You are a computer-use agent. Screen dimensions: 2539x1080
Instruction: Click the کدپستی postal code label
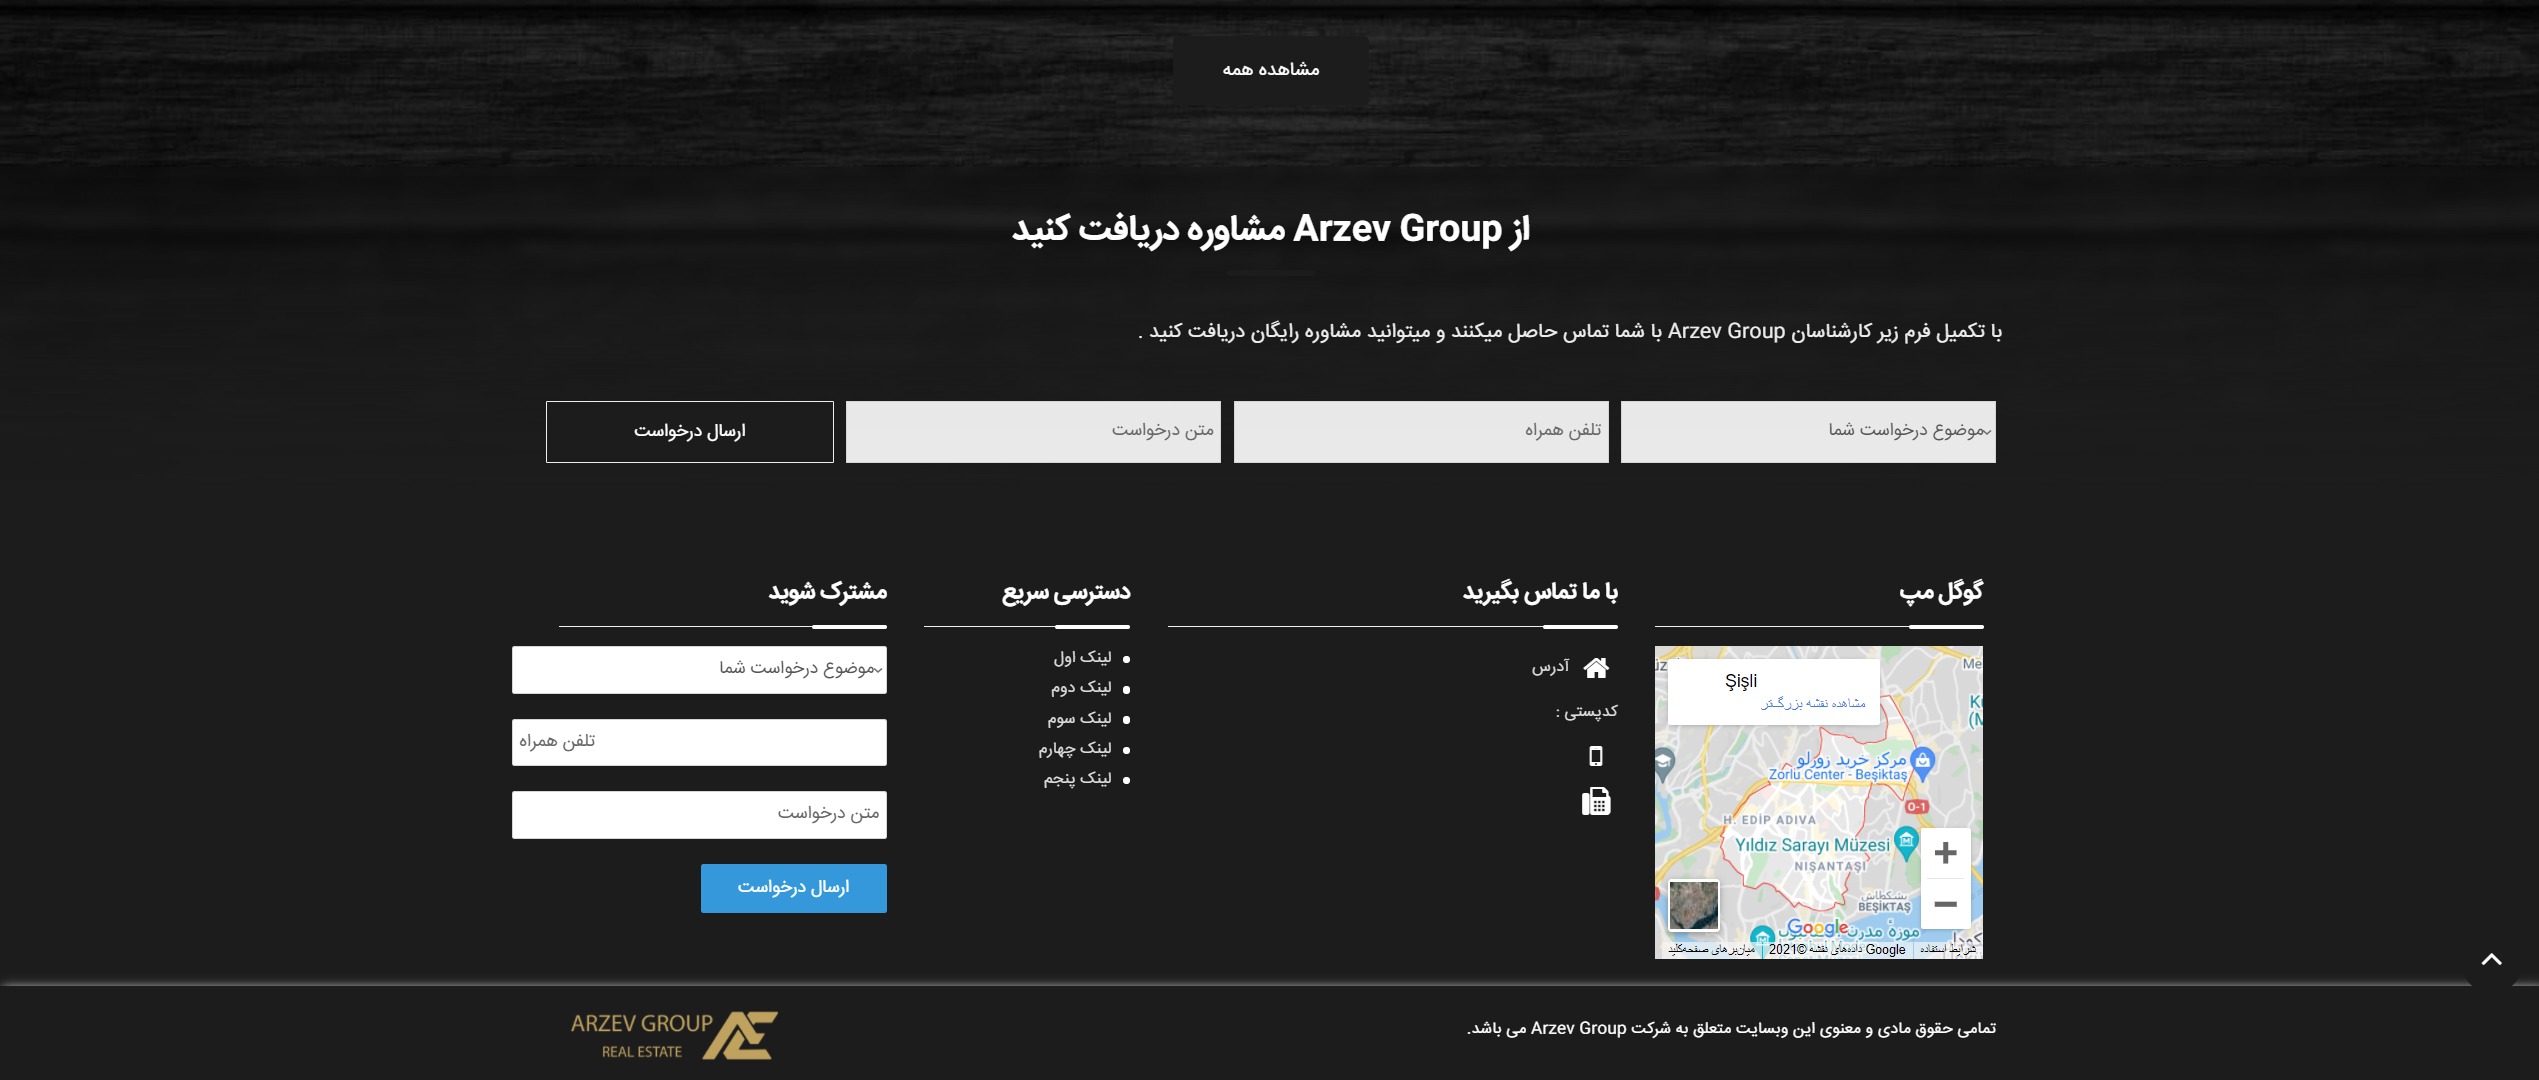(1586, 712)
